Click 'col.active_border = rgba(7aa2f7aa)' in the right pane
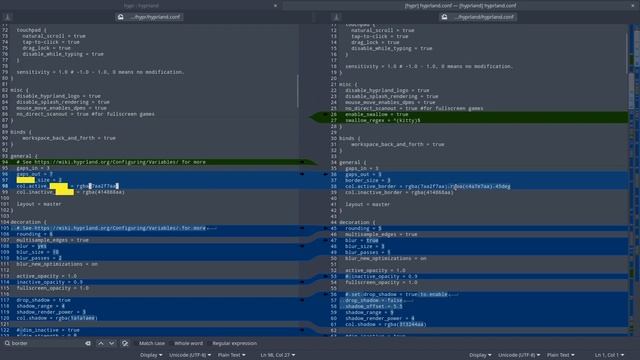 tap(397, 187)
